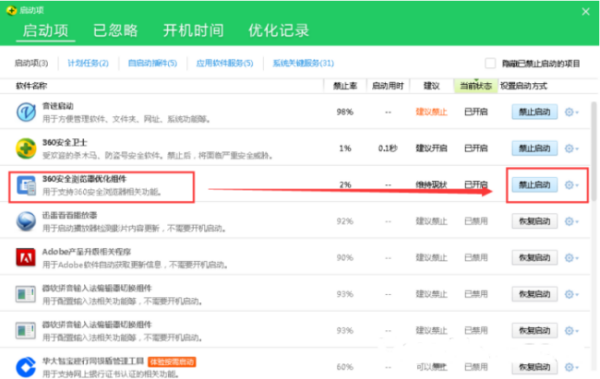Open gear dropdown for 360安全卫士 row
The height and width of the screenshot is (379, 600).
point(572,148)
